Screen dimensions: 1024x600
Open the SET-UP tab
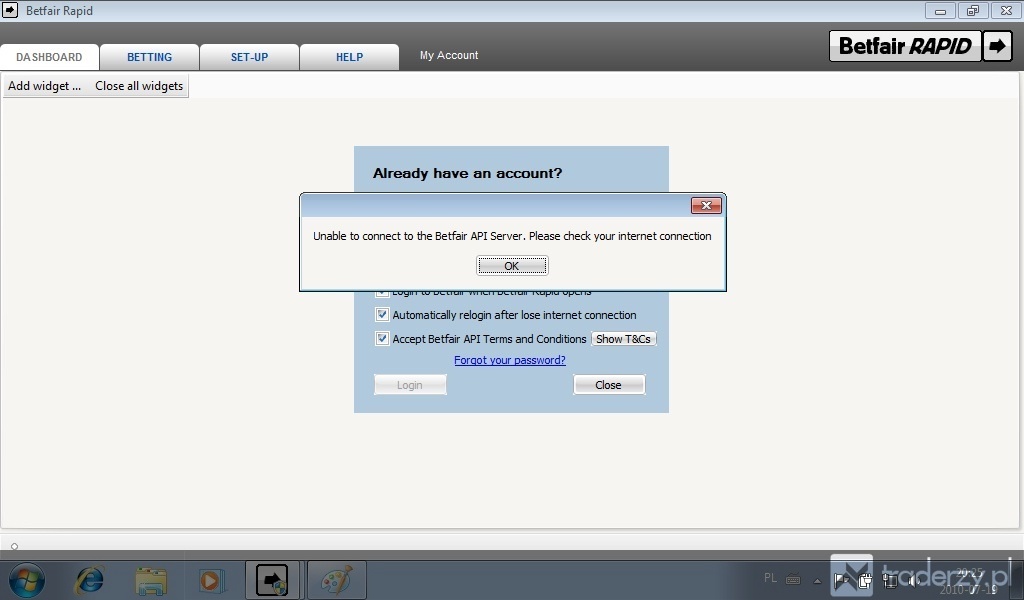point(249,57)
